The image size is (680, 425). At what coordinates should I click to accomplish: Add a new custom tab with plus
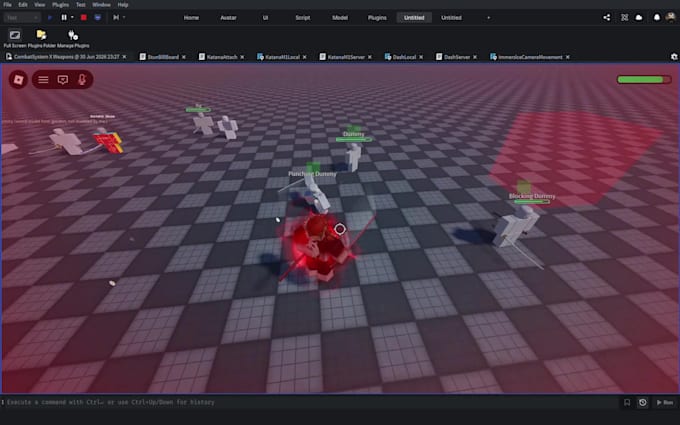click(x=488, y=18)
